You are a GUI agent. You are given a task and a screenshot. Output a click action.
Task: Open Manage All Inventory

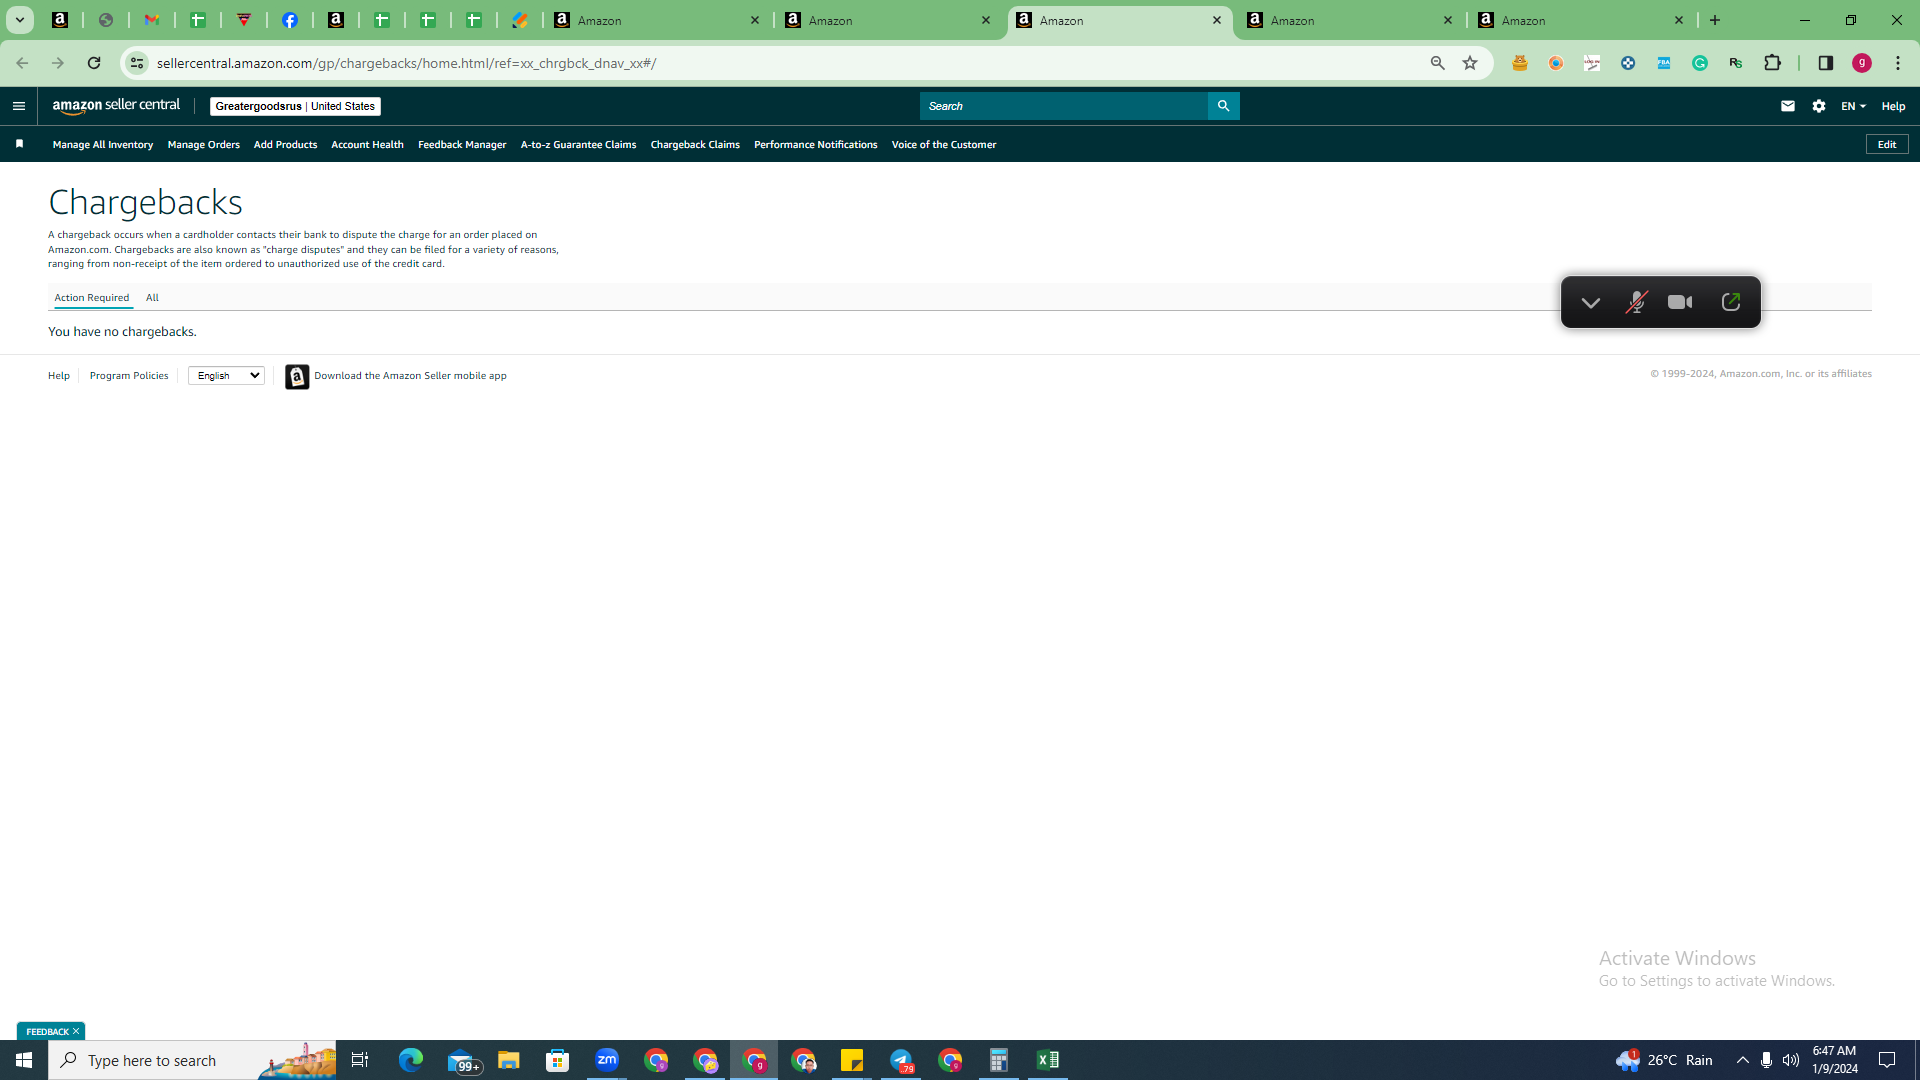click(103, 145)
